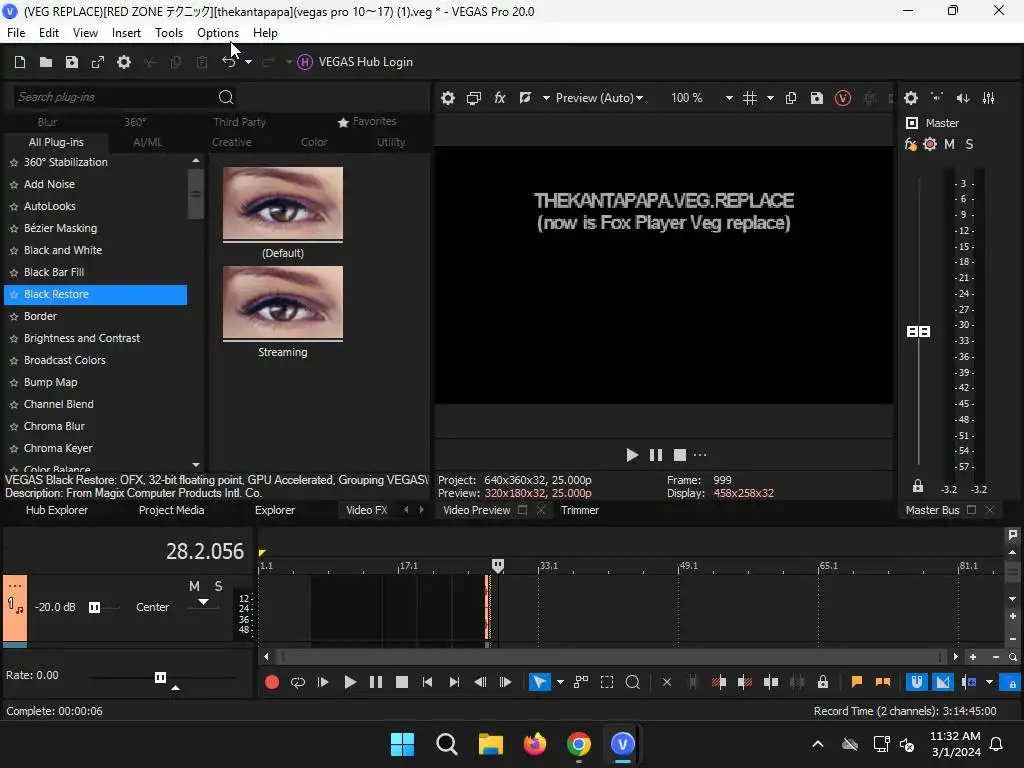Open more preview transport options (…)
This screenshot has height=768, width=1024.
coord(700,455)
